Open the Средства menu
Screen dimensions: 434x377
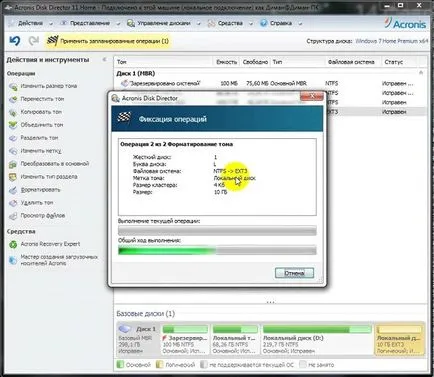click(x=230, y=23)
